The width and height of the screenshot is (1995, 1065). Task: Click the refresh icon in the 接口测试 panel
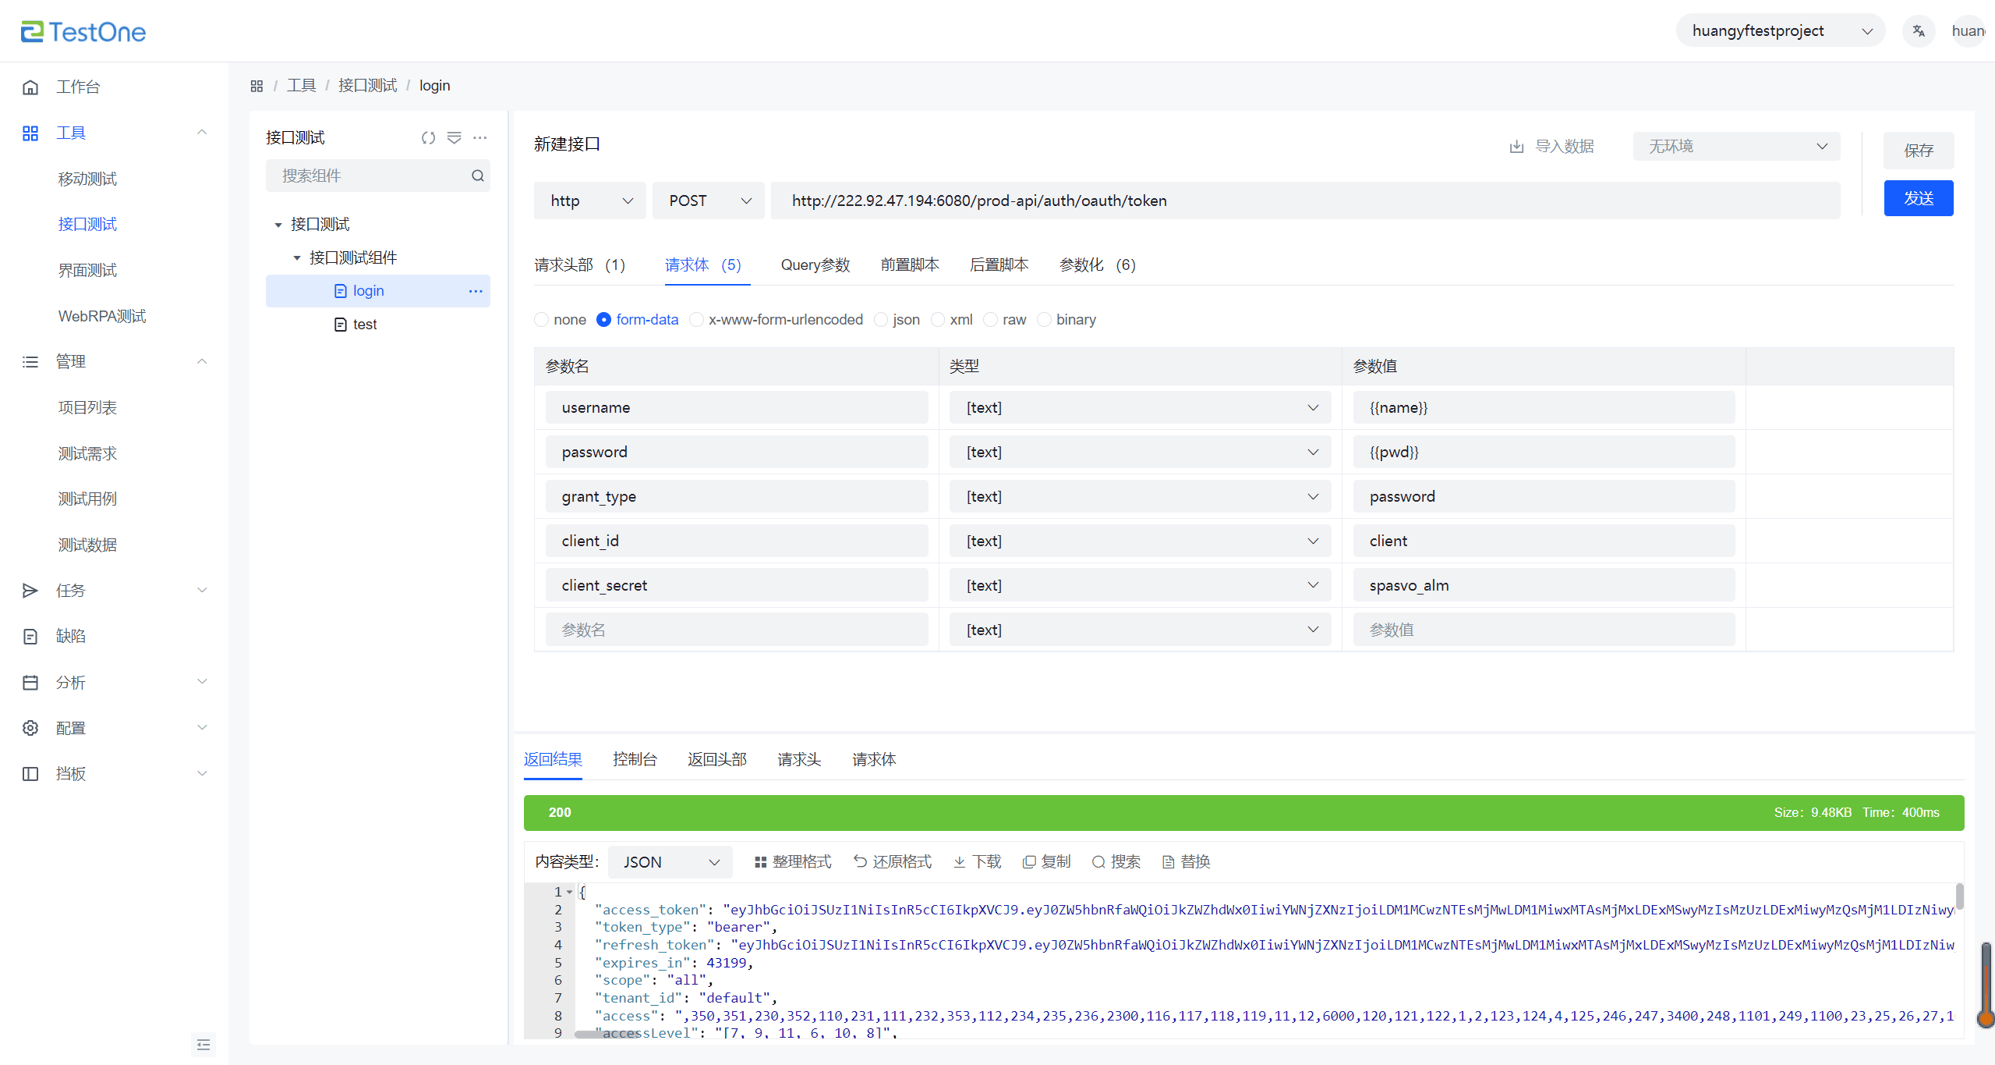coord(428,138)
